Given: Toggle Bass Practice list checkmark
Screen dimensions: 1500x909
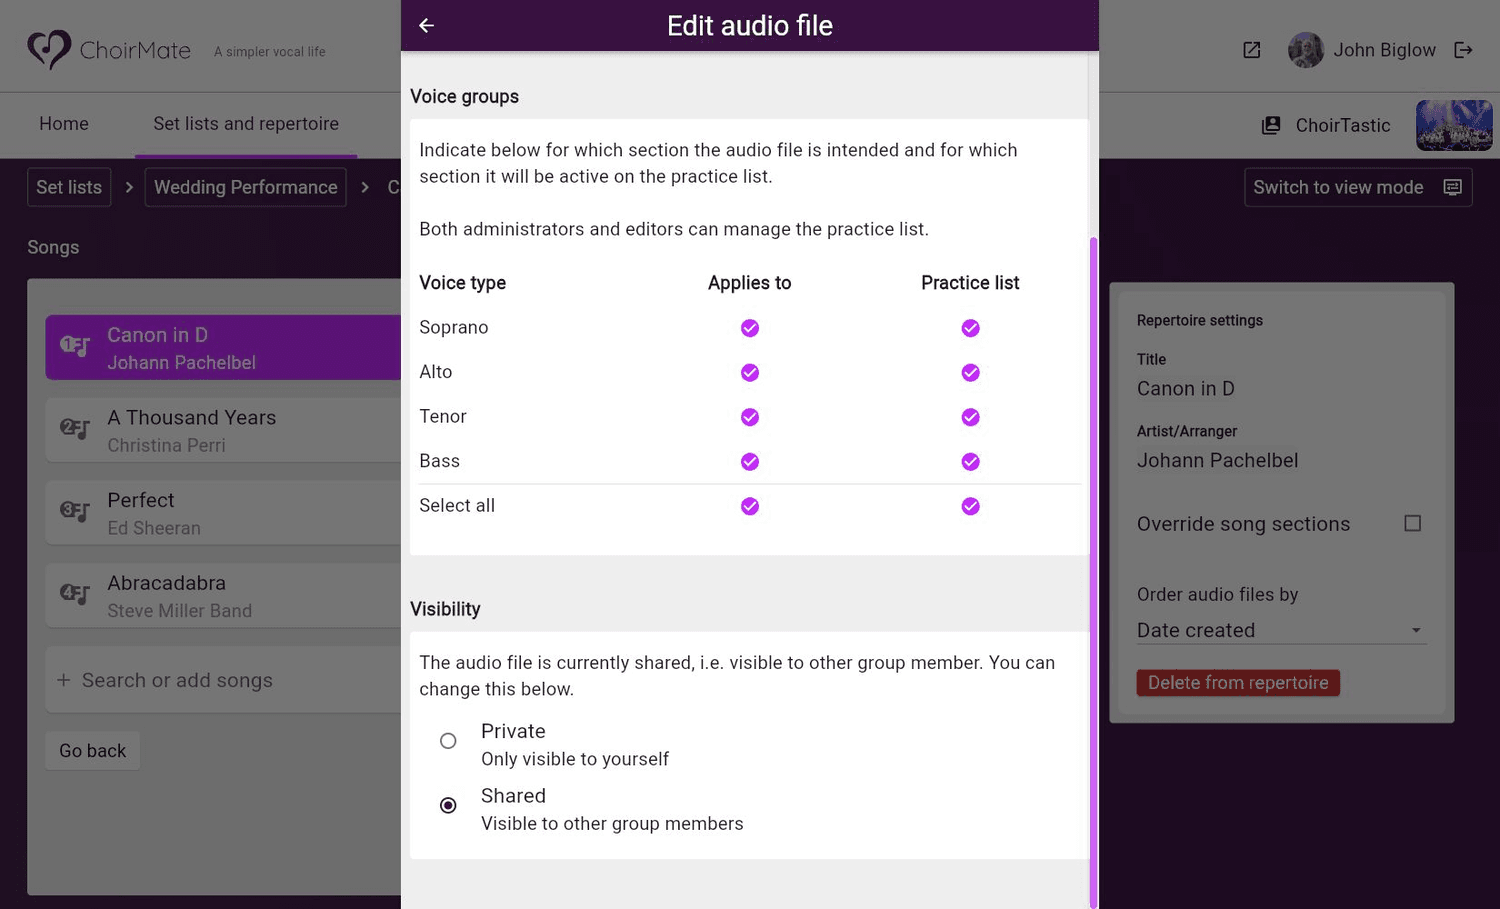Looking at the screenshot, I should click(970, 462).
